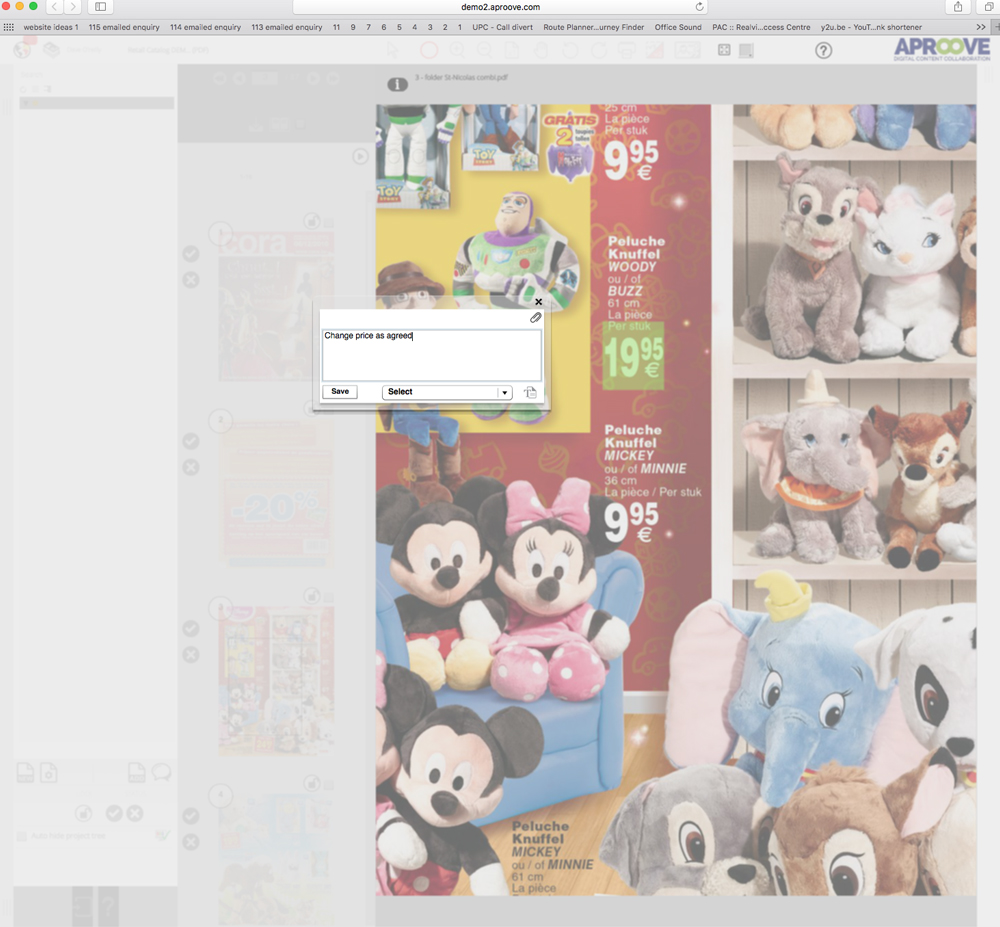
Task: Expand the bookmarks overflow chevron
Action: point(981,27)
